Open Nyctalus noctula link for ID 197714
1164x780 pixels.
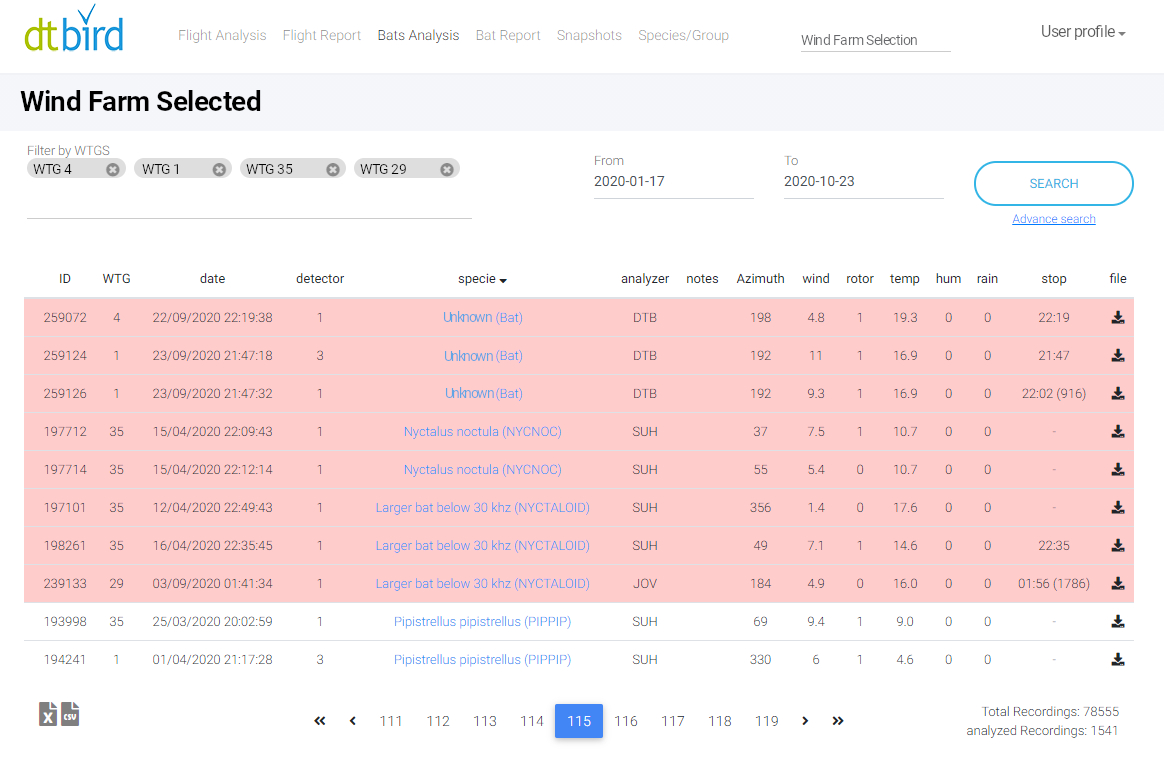pos(483,470)
